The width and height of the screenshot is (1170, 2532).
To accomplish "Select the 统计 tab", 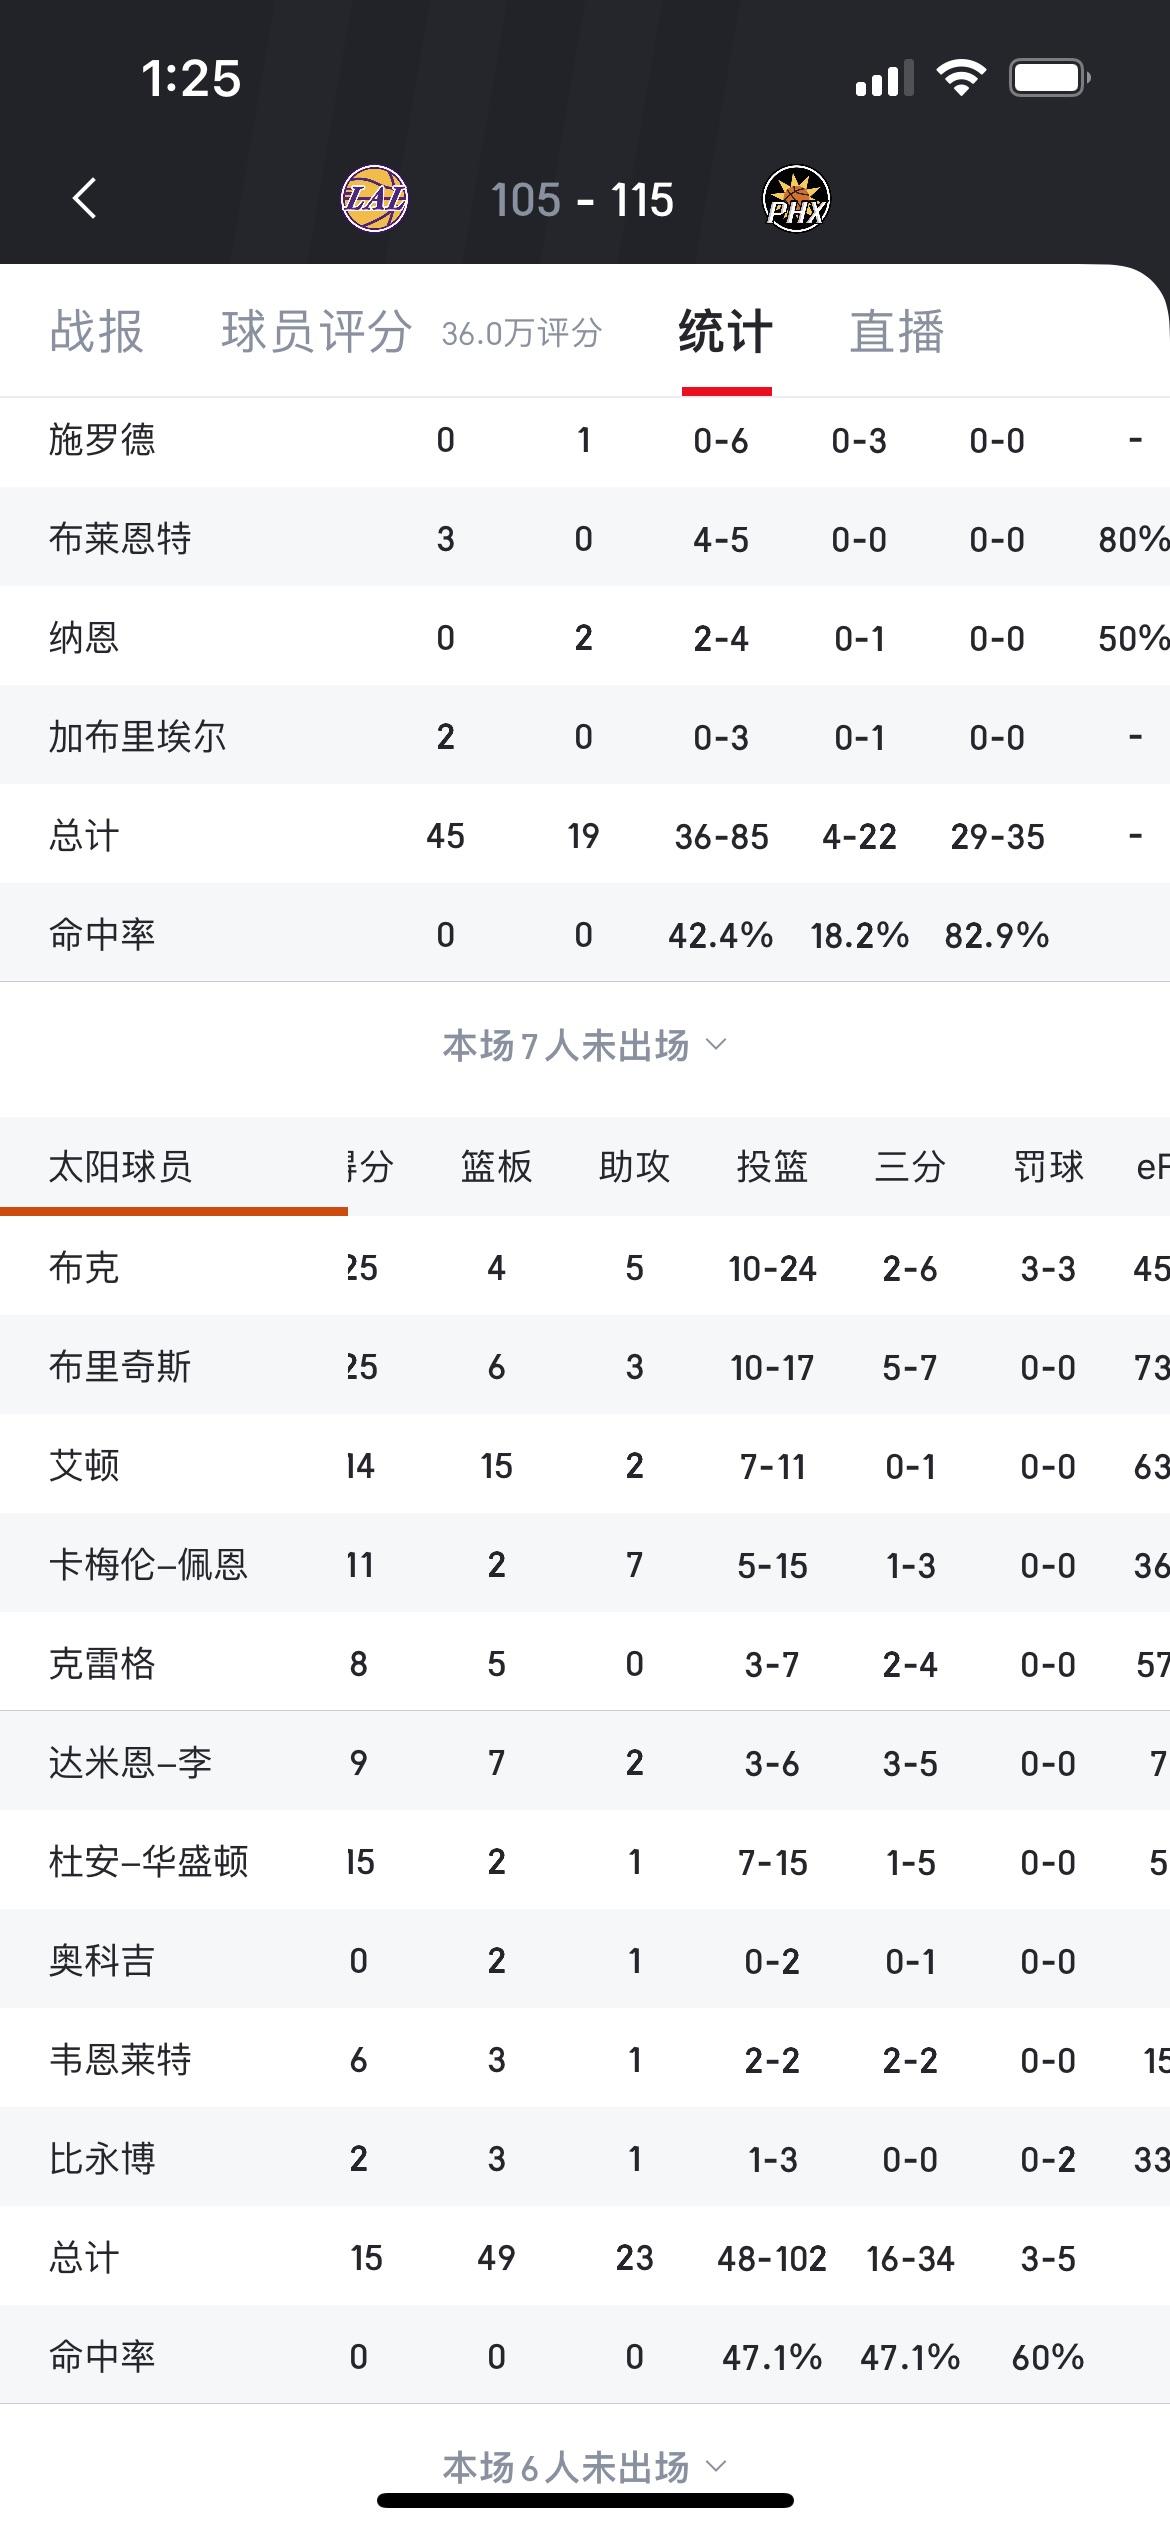I will 726,331.
